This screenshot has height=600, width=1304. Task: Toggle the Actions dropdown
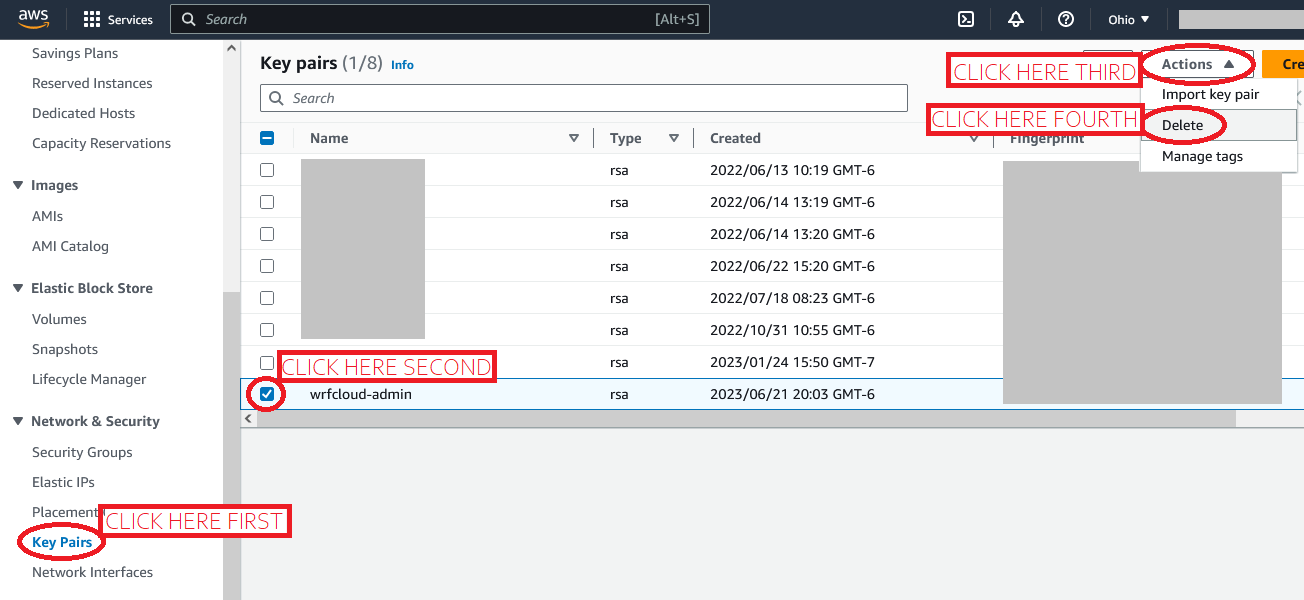pos(1198,64)
